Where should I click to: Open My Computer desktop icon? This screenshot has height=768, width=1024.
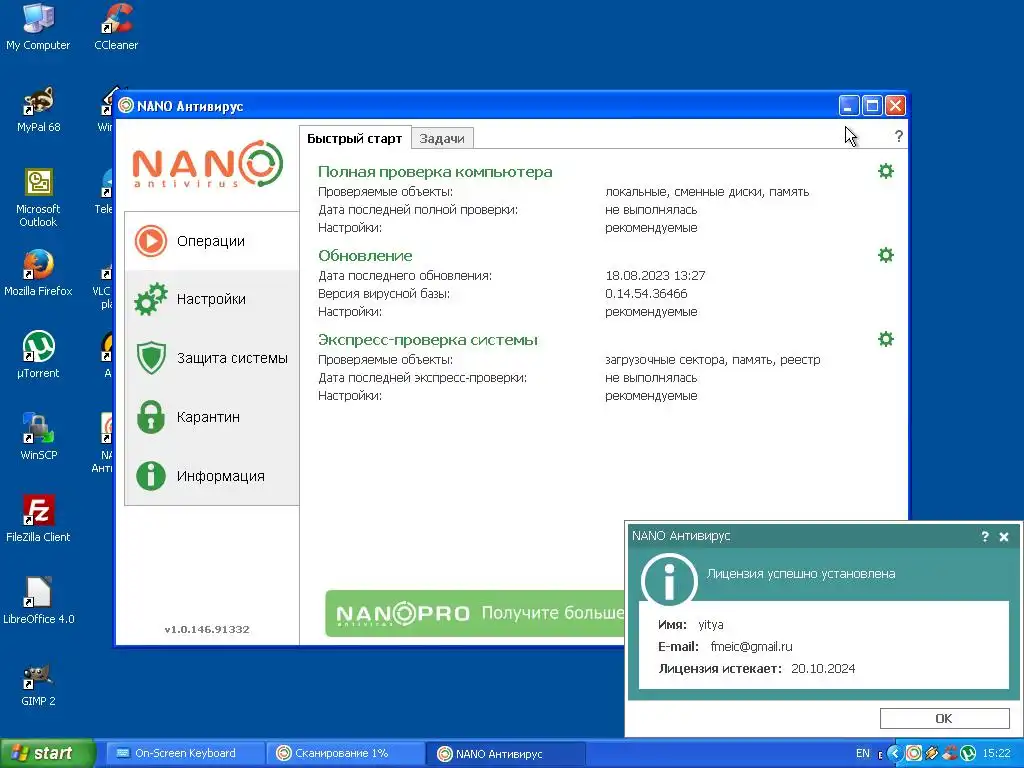[x=38, y=27]
